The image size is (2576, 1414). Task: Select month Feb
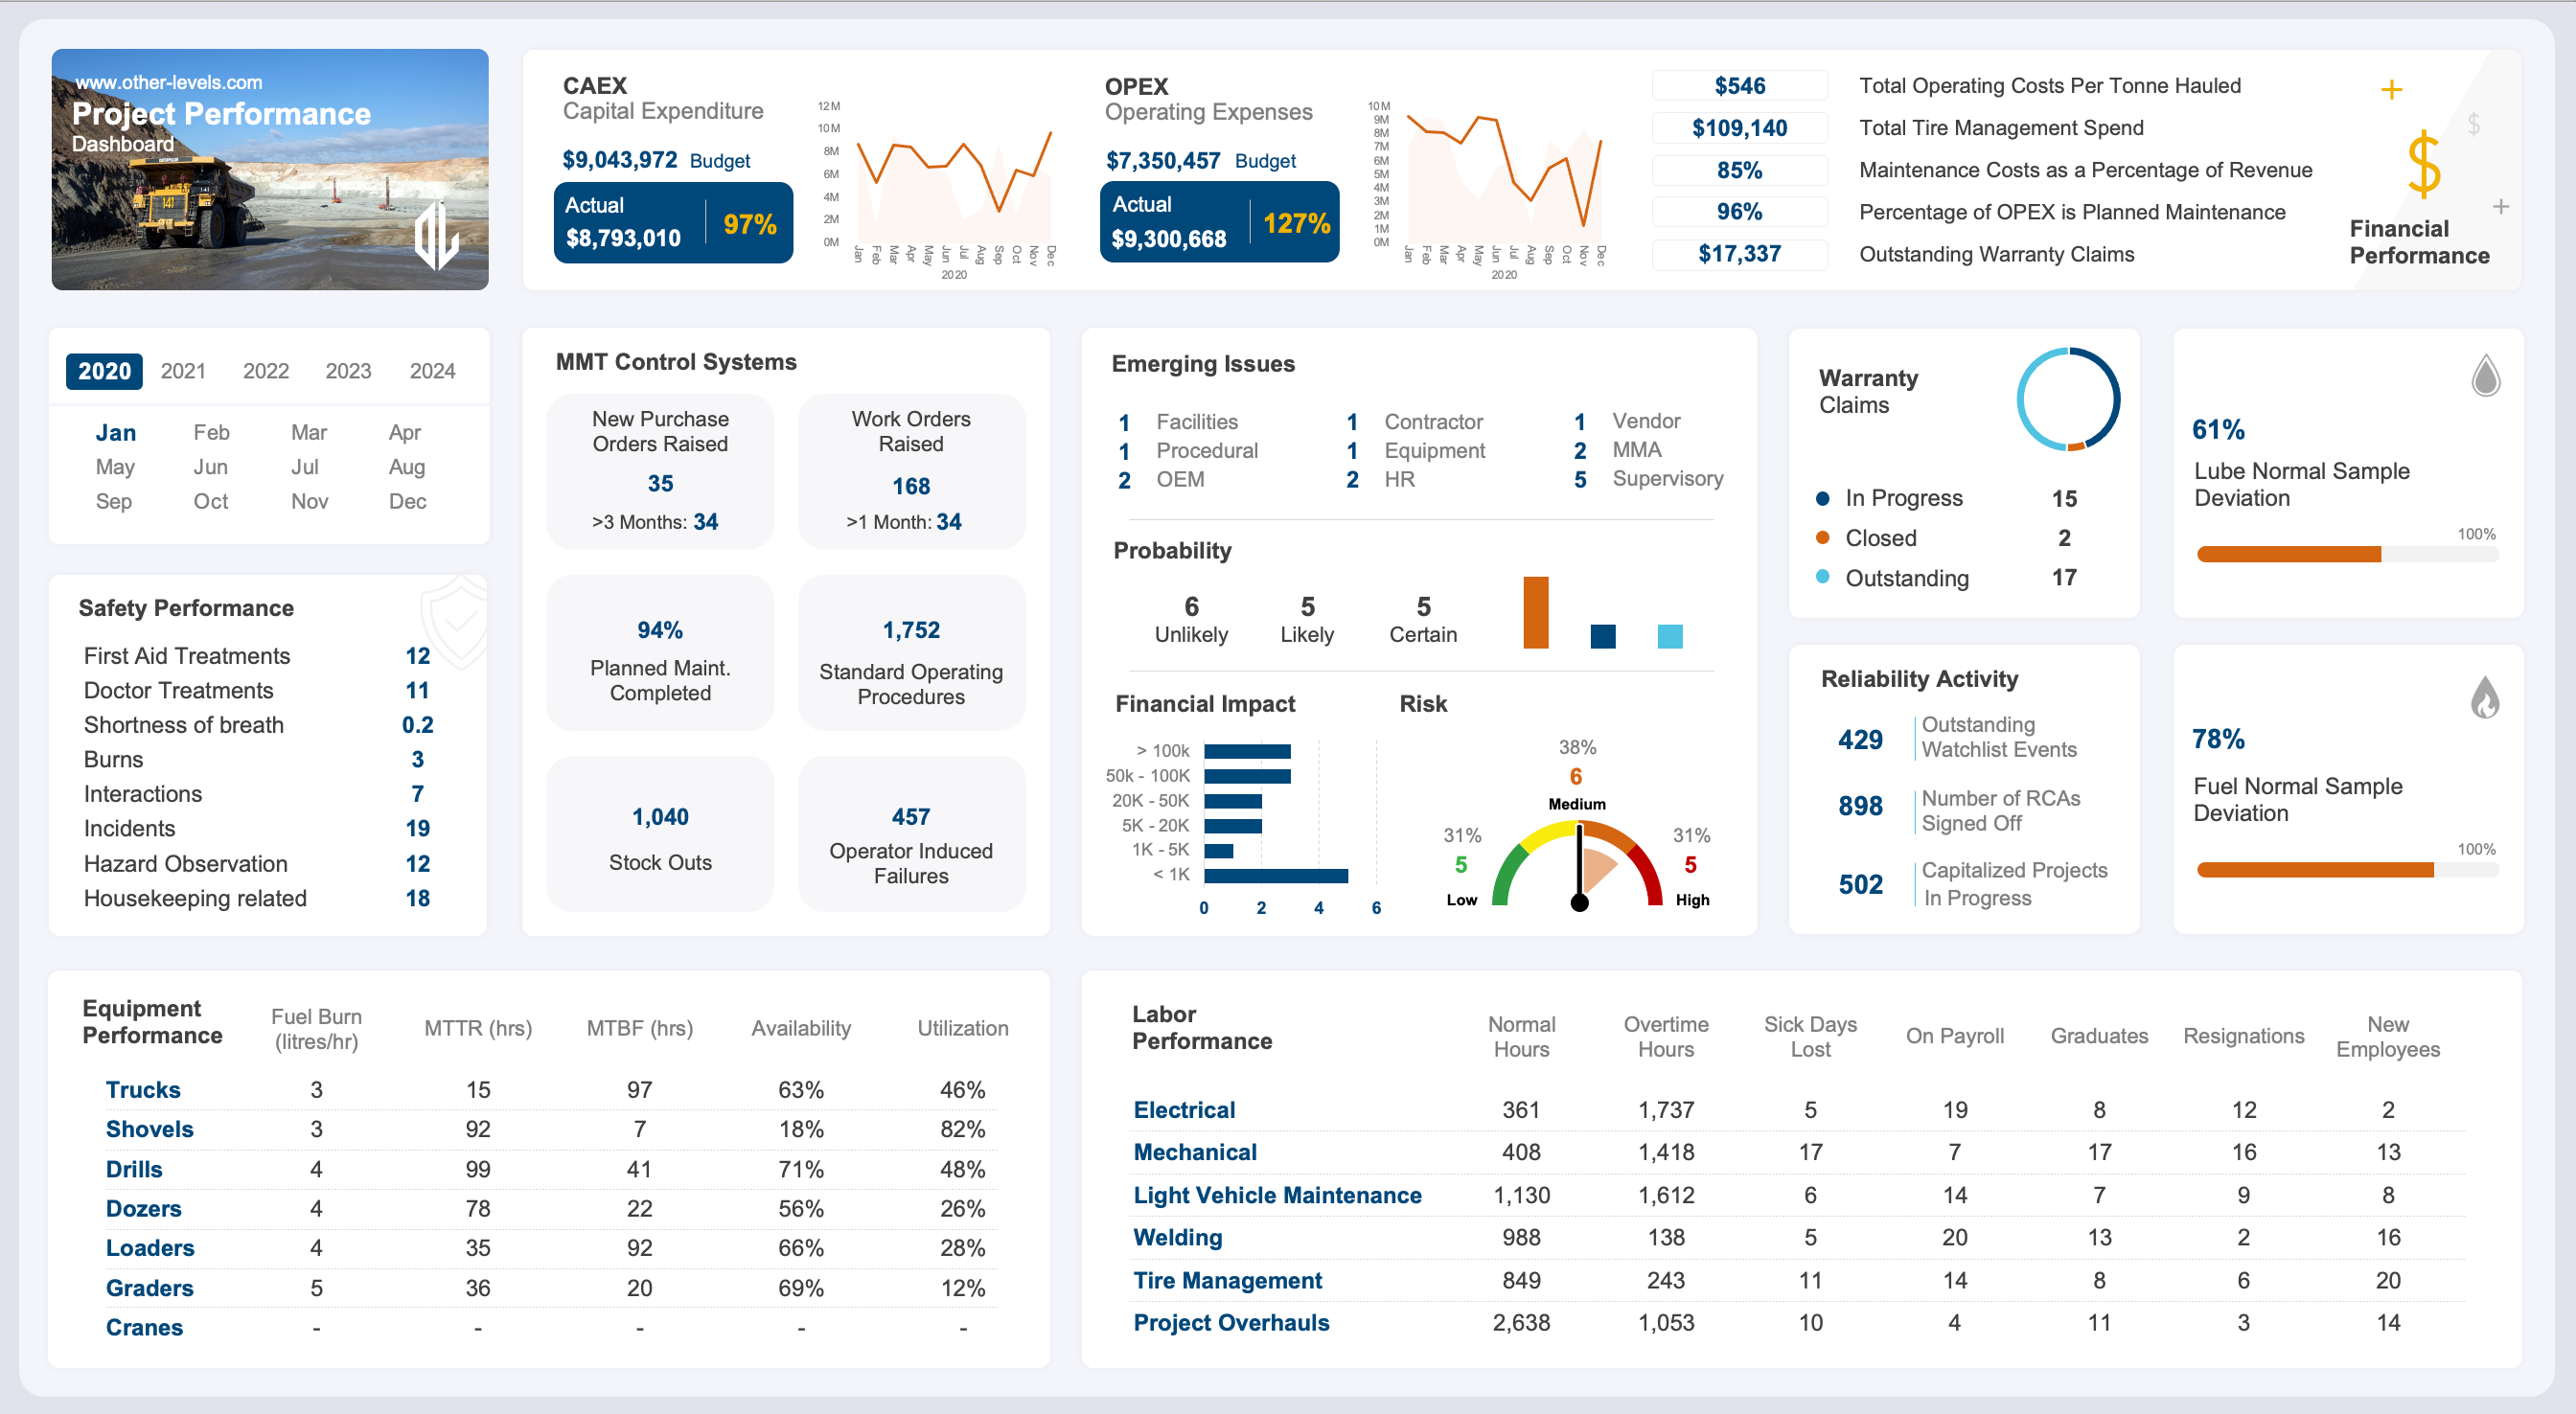click(211, 433)
